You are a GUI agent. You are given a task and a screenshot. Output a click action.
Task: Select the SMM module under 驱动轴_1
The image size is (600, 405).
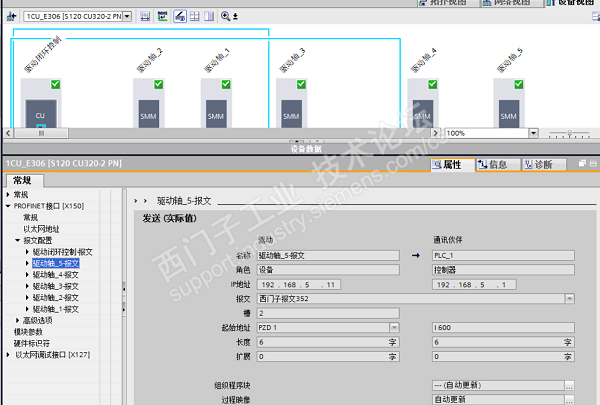click(x=216, y=114)
